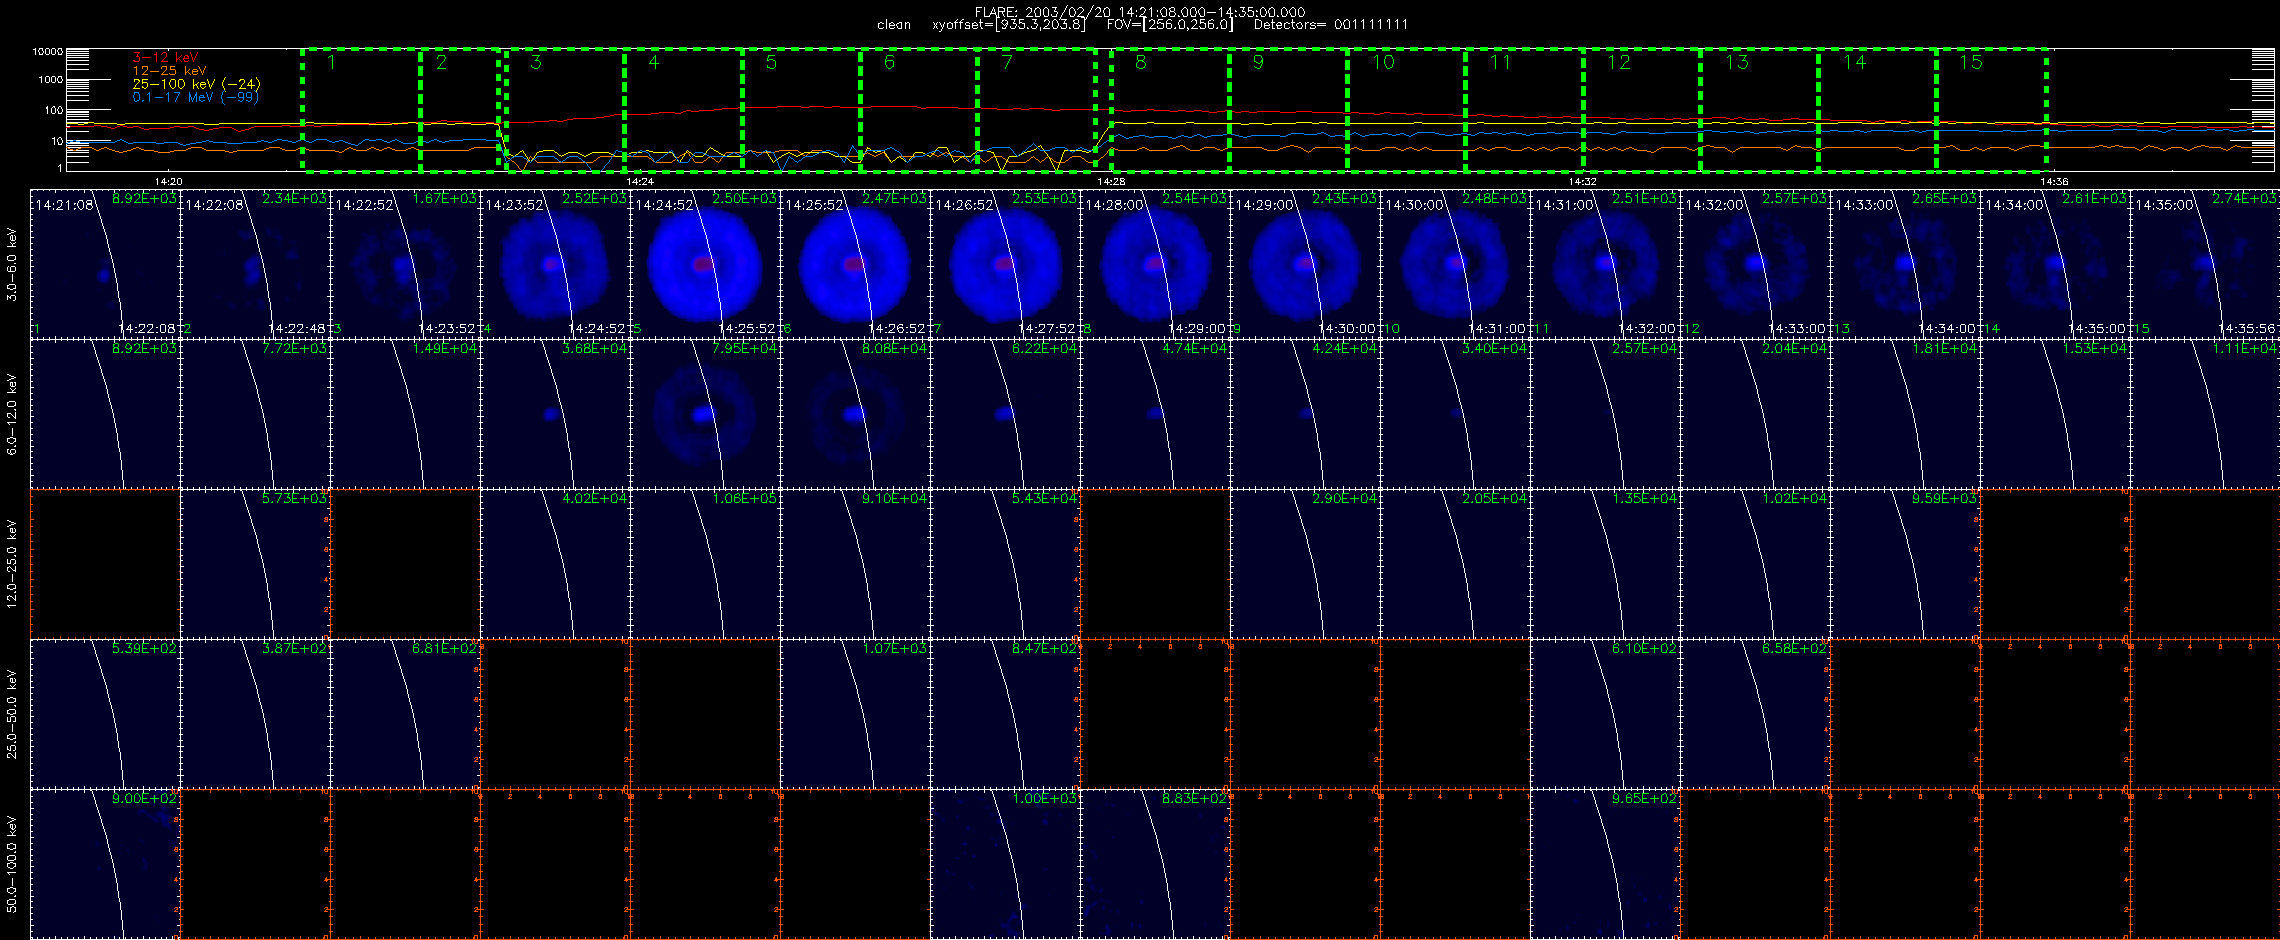Screen dimensions: 2280x940
Task: Click interval 3 label on the light curve
Action: tap(536, 62)
